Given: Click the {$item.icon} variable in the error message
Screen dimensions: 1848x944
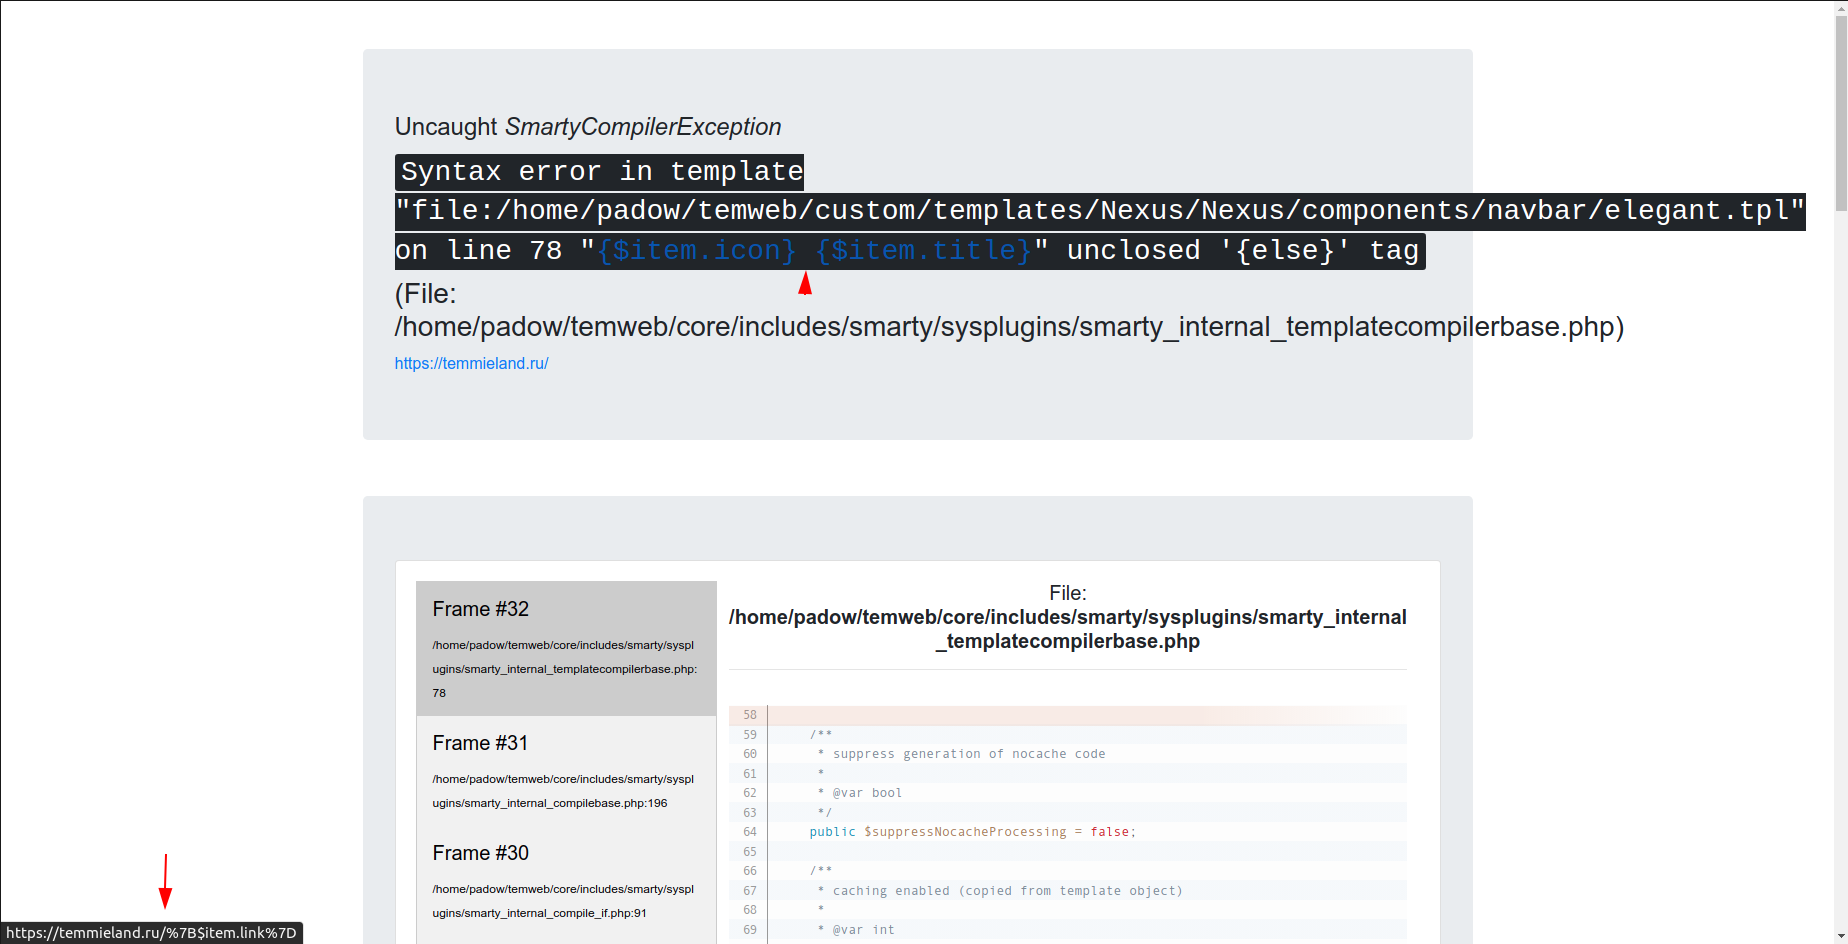Looking at the screenshot, I should point(696,250).
